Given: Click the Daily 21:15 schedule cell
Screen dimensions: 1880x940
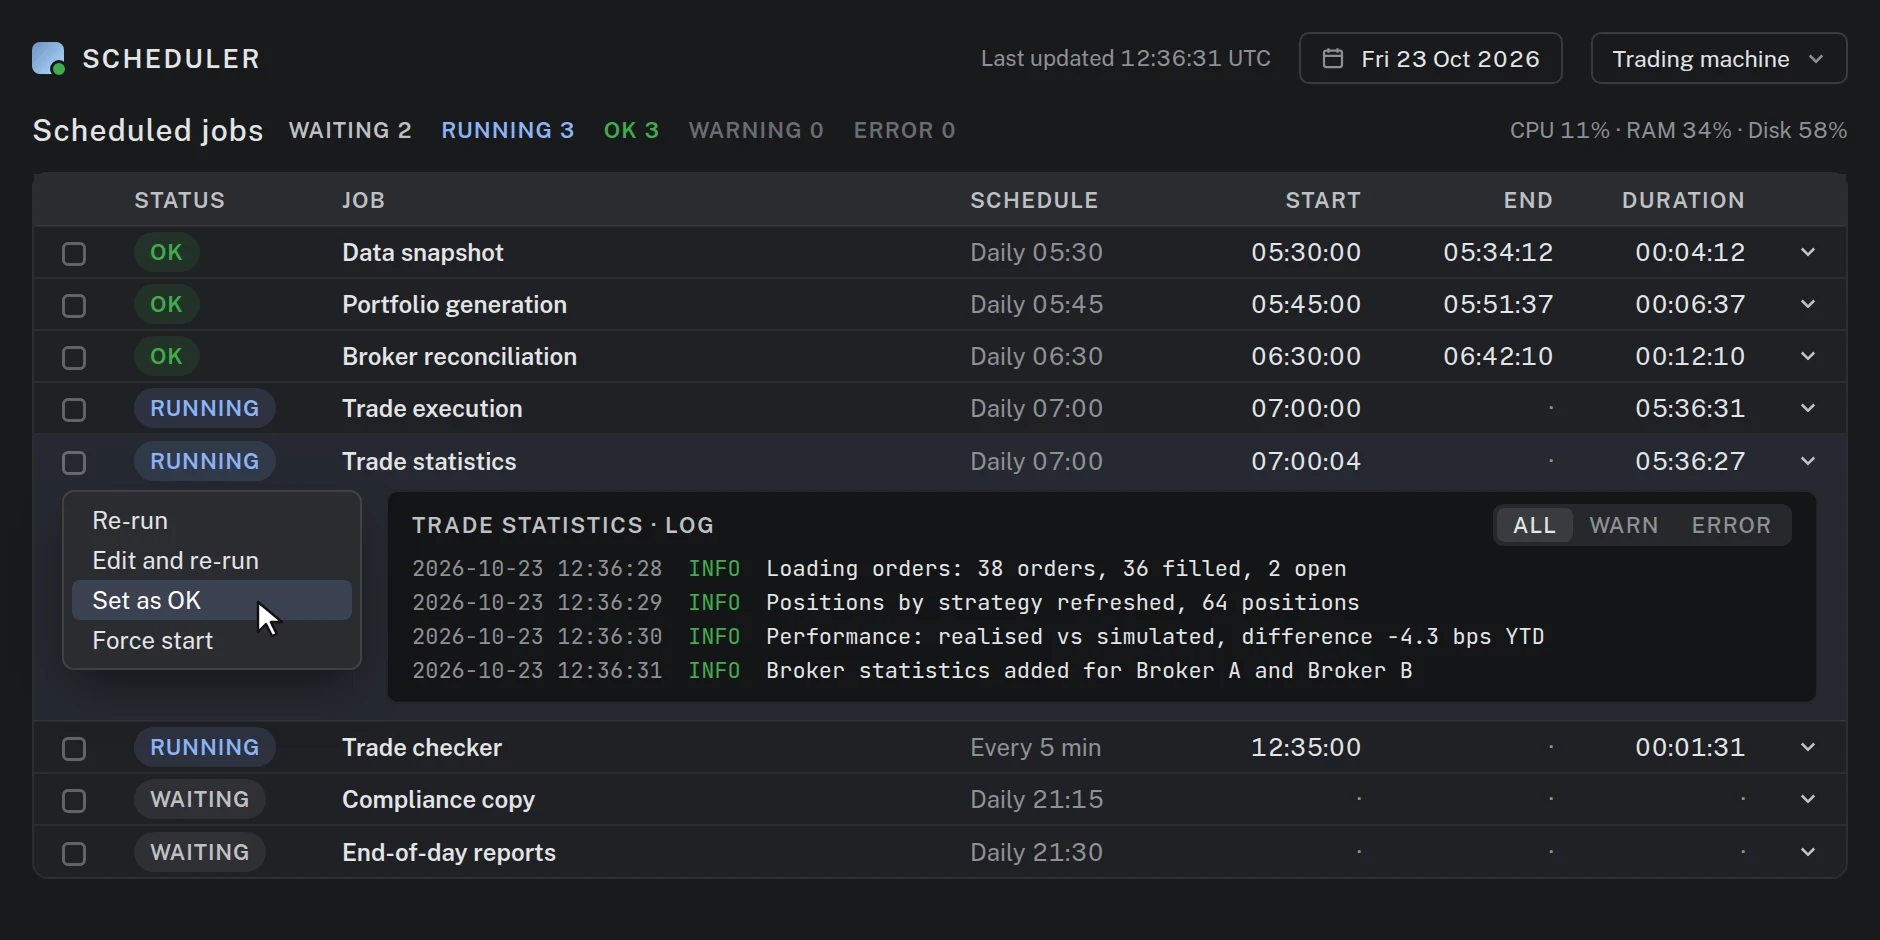Looking at the screenshot, I should [x=1037, y=799].
